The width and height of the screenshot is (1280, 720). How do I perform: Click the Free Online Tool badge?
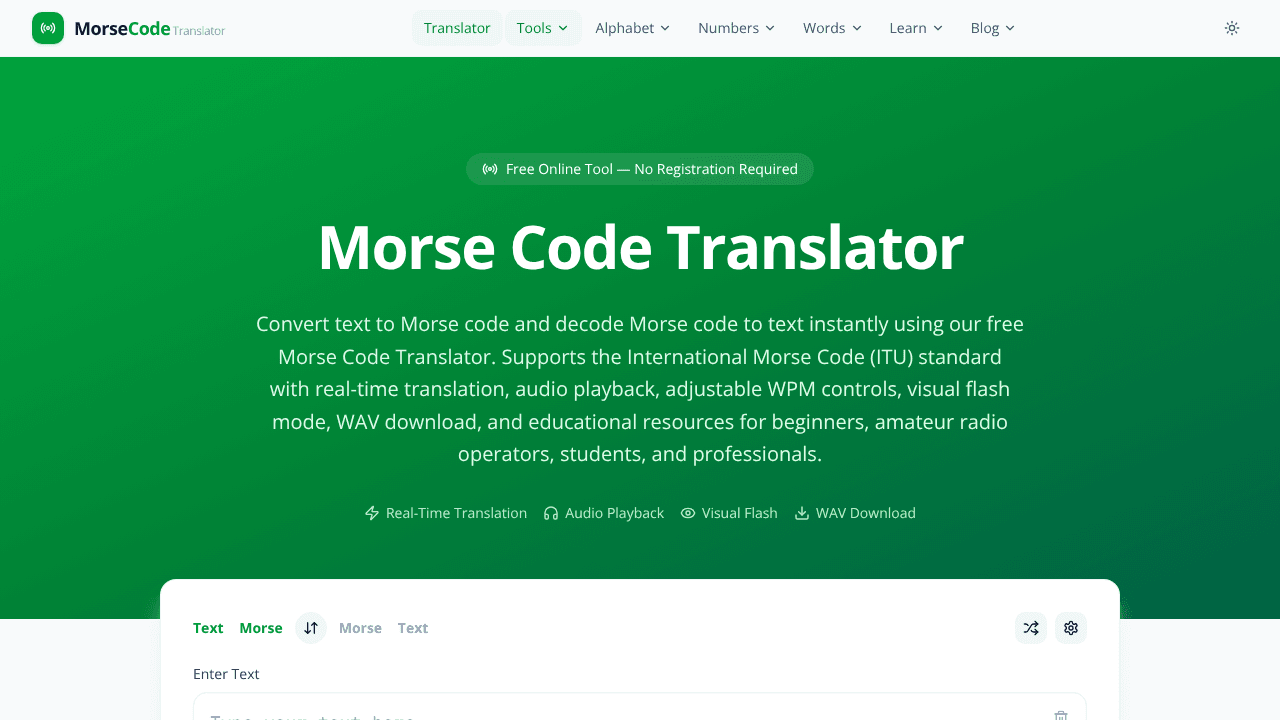(640, 169)
